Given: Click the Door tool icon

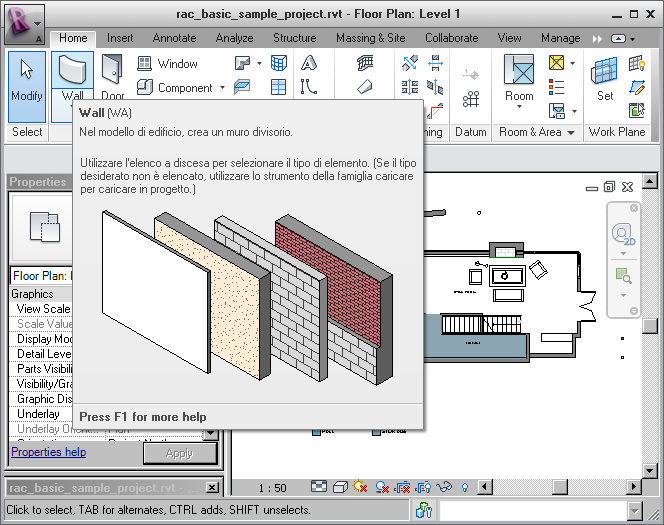Looking at the screenshot, I should point(113,69).
